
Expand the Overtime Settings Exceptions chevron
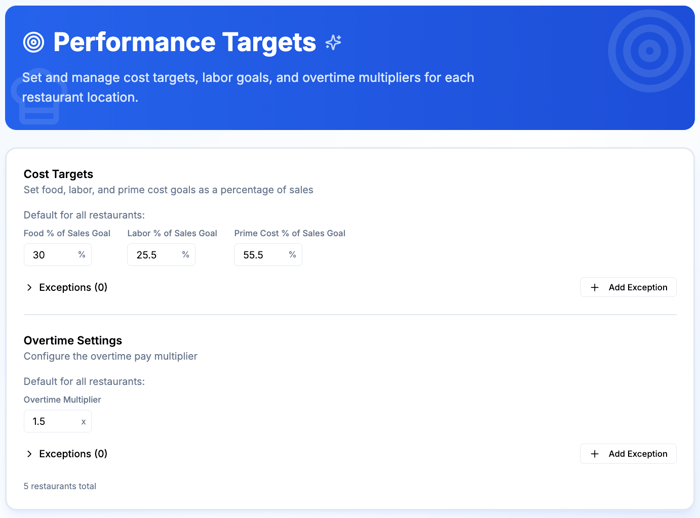[x=29, y=454]
